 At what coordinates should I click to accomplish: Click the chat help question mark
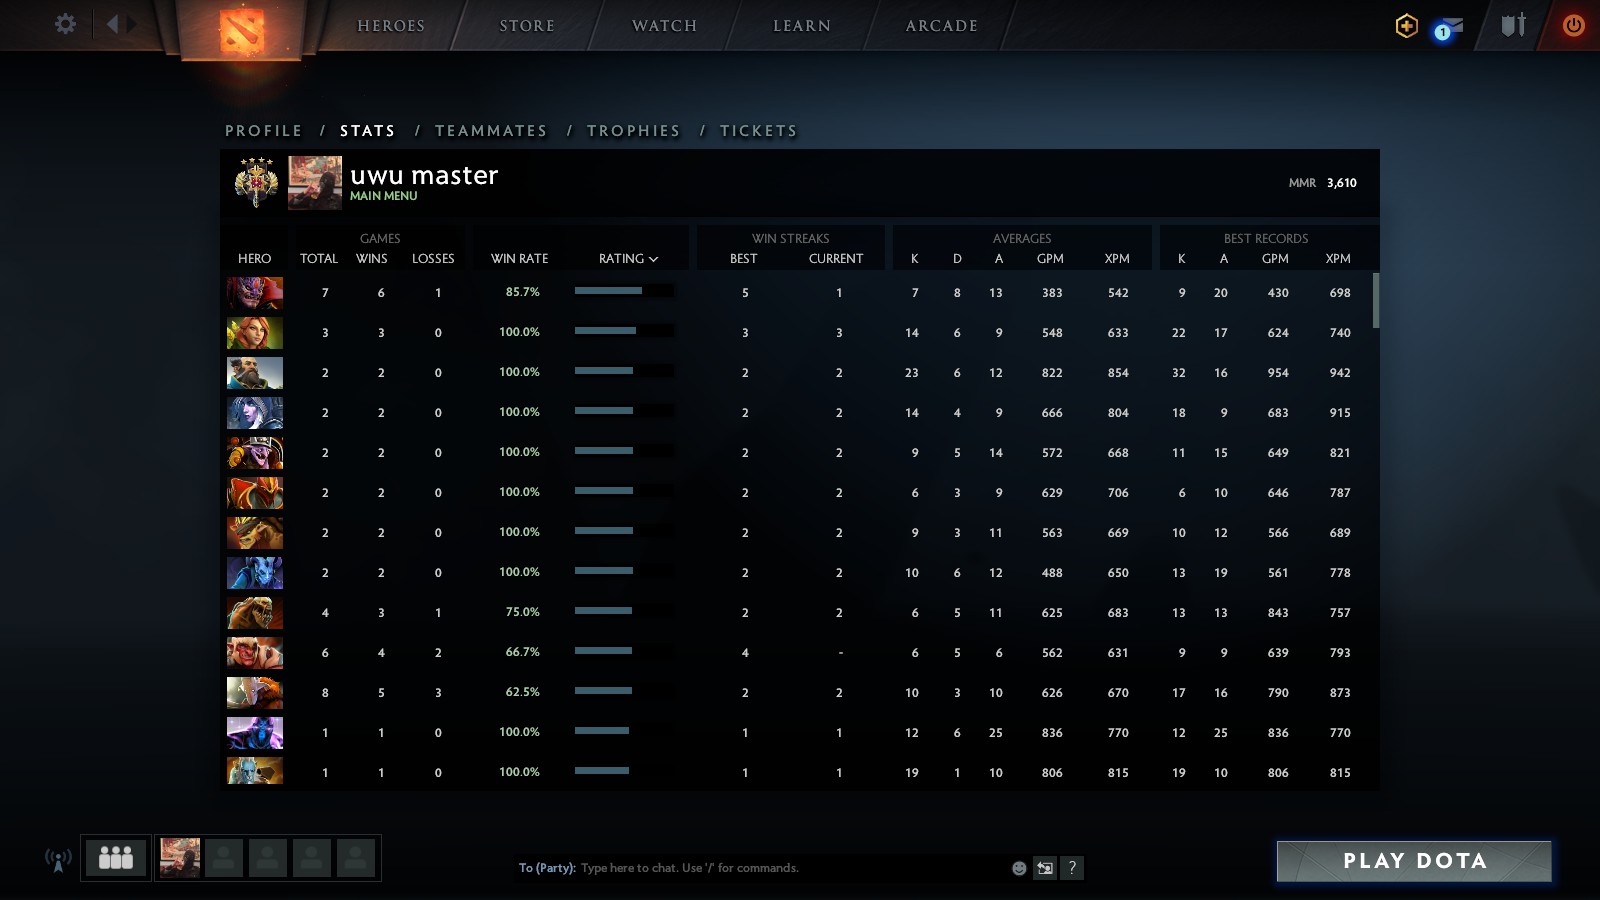[1072, 868]
